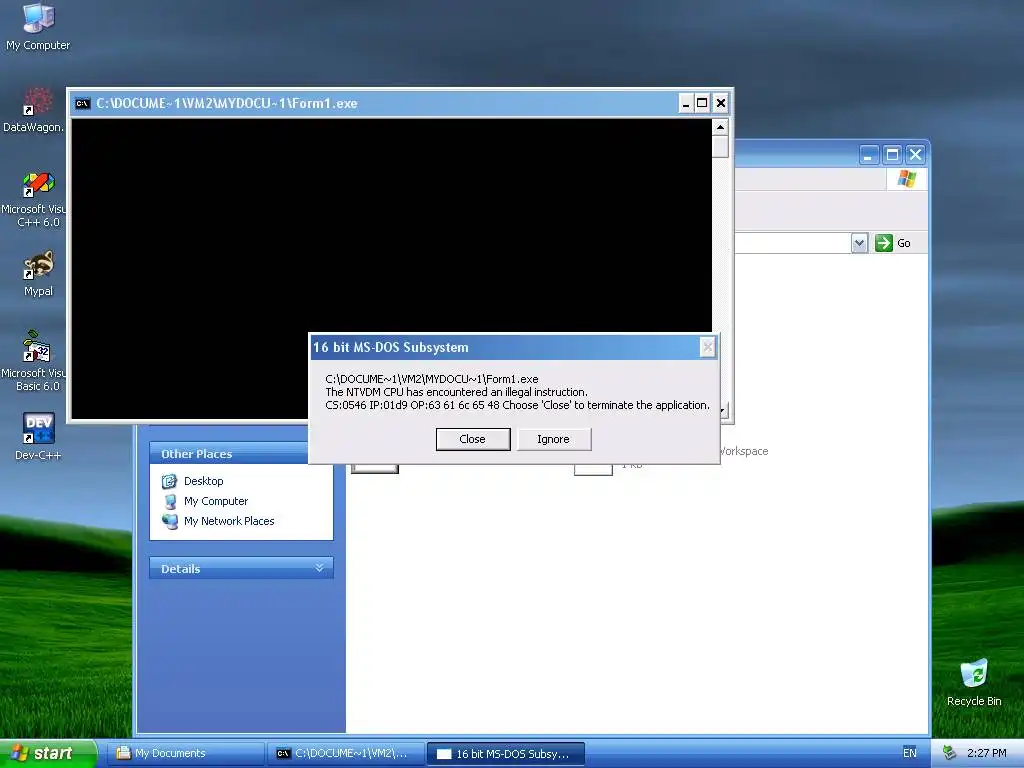Maximize the My Documents Explorer window

pyautogui.click(x=892, y=155)
